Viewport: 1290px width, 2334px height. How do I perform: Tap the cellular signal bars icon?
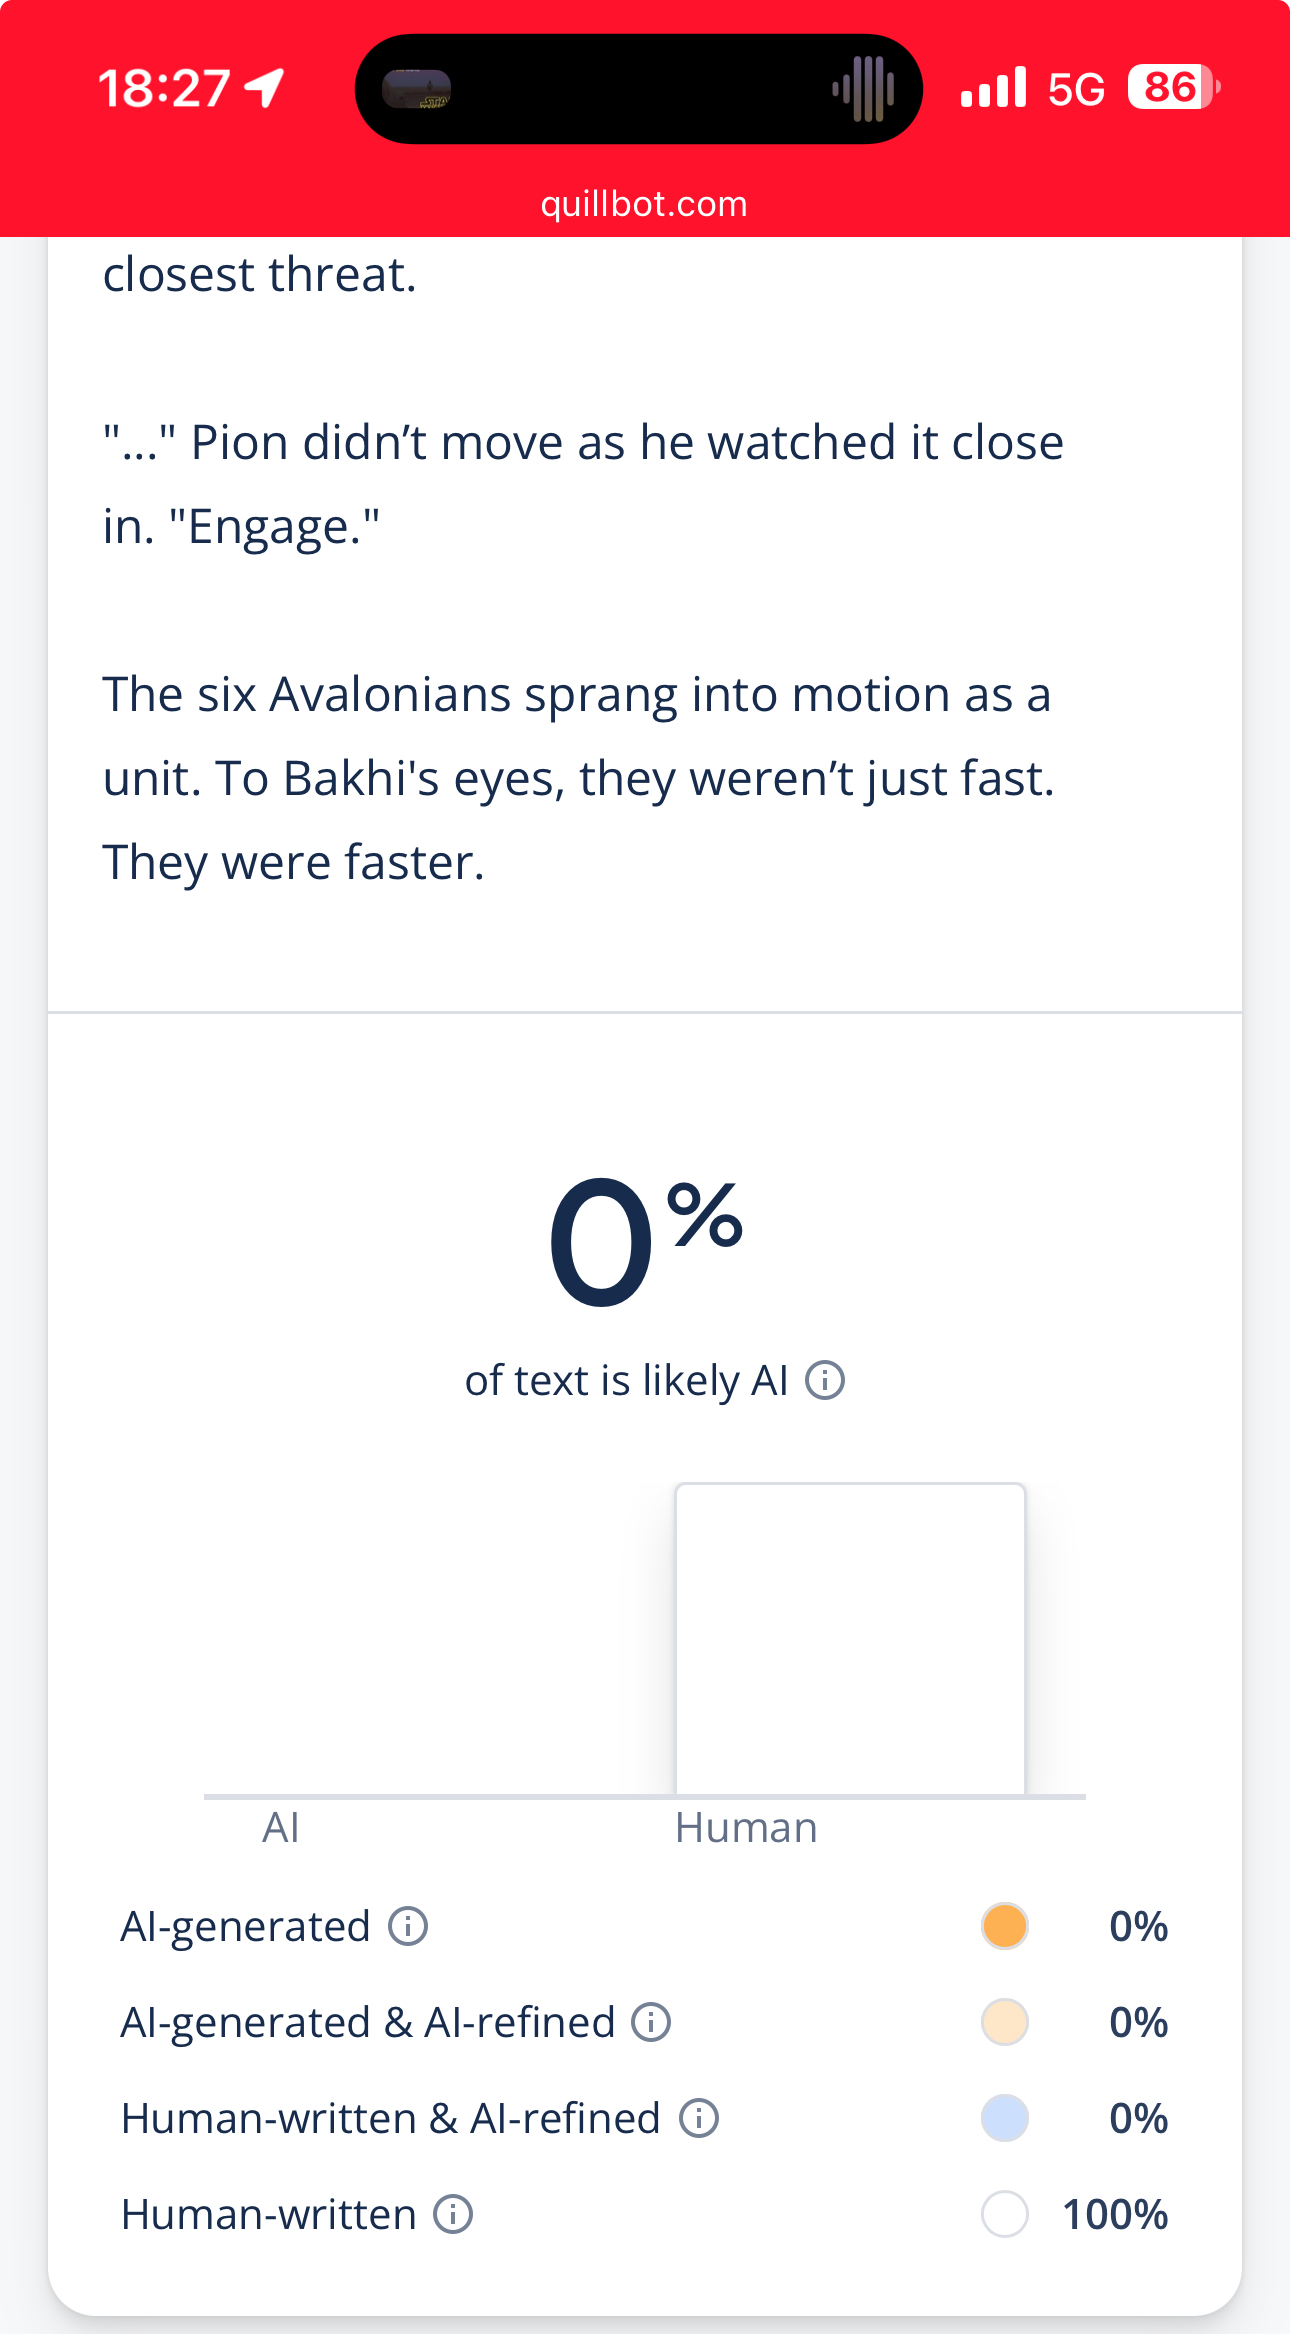[x=993, y=88]
